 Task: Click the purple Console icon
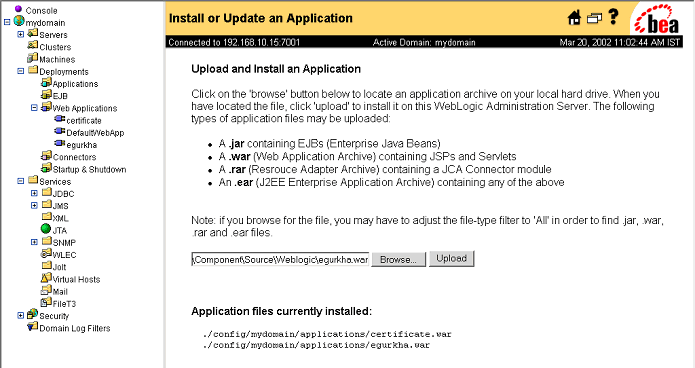pyautogui.click(x=18, y=8)
